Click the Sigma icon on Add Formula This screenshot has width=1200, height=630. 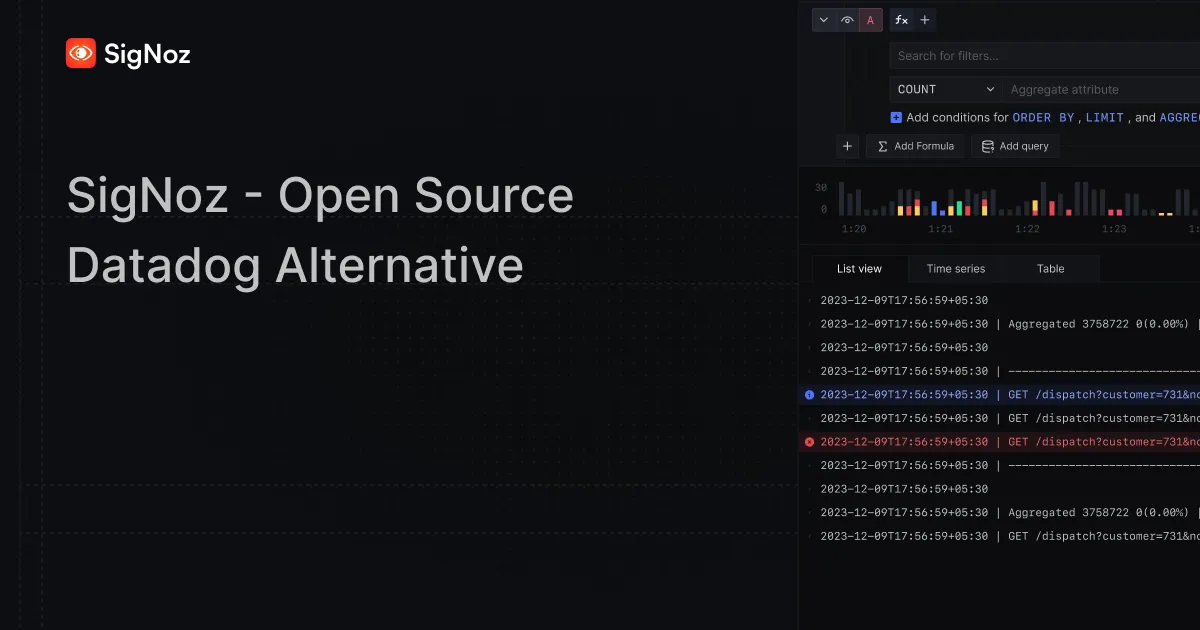[x=882, y=146]
